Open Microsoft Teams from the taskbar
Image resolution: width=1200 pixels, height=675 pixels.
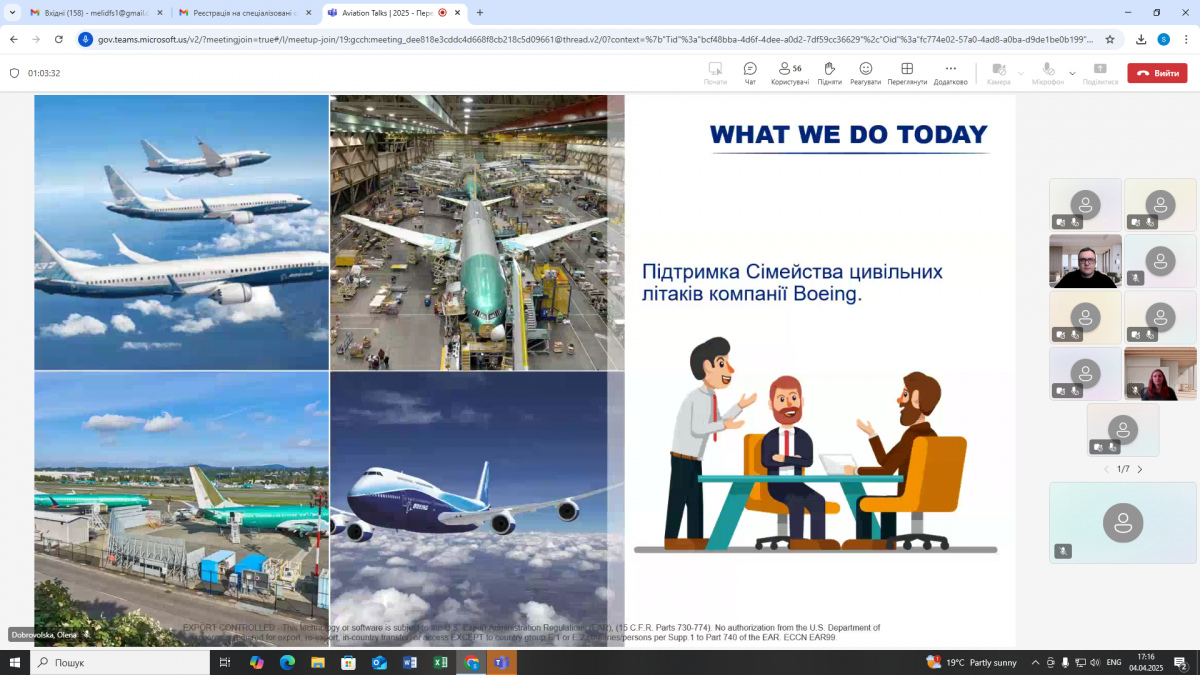pos(501,662)
